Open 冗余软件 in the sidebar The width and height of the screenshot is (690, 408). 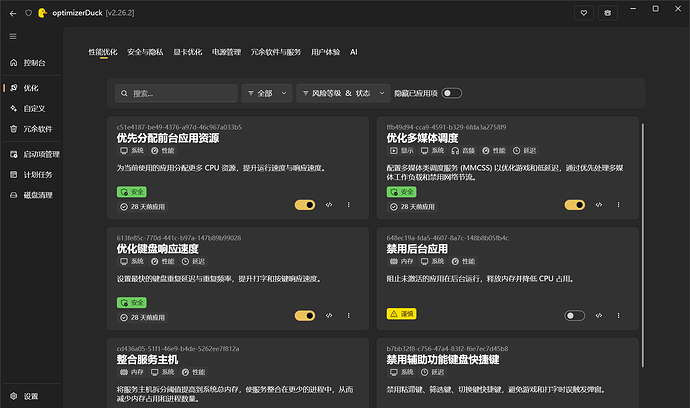32,129
